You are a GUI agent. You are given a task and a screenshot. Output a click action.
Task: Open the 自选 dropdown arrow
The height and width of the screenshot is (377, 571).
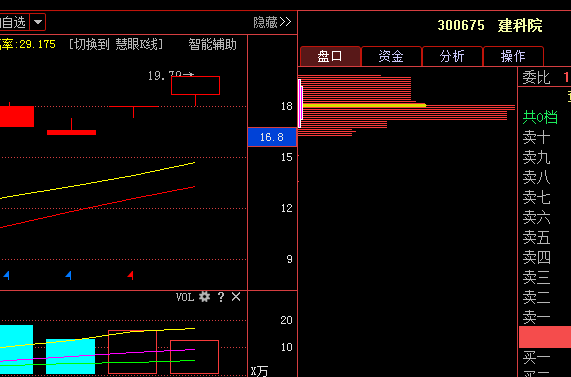pos(38,22)
